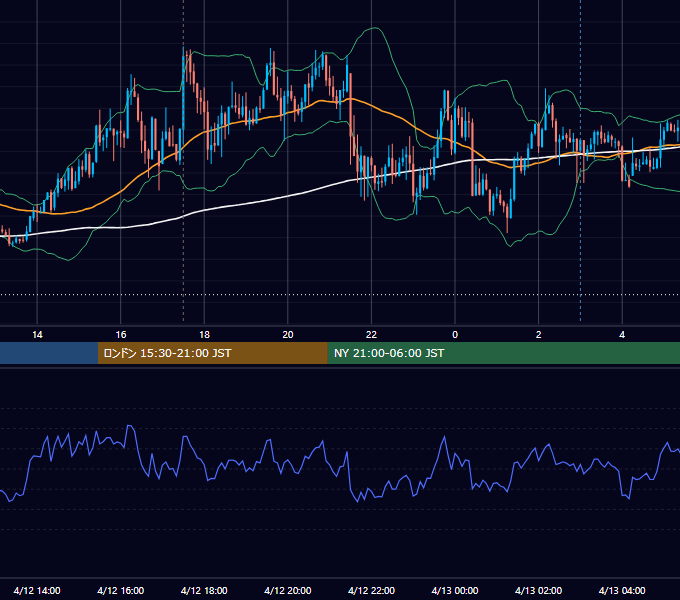Click the London 15:30-21:00 JST session bar
Screen dimensions: 680x600
(x=212, y=353)
